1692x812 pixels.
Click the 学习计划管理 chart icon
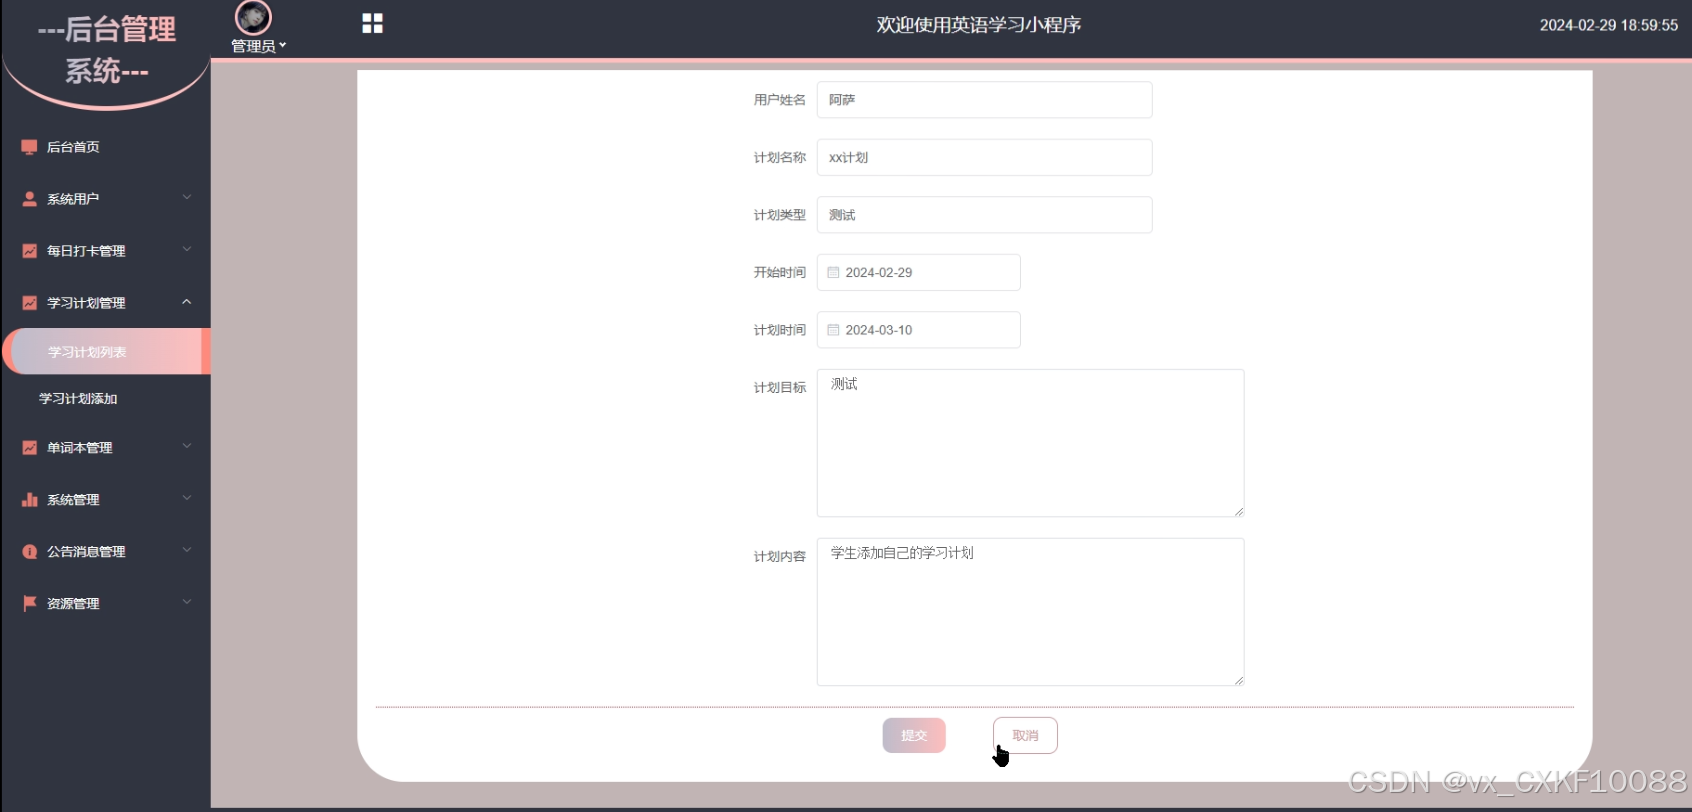click(x=29, y=303)
